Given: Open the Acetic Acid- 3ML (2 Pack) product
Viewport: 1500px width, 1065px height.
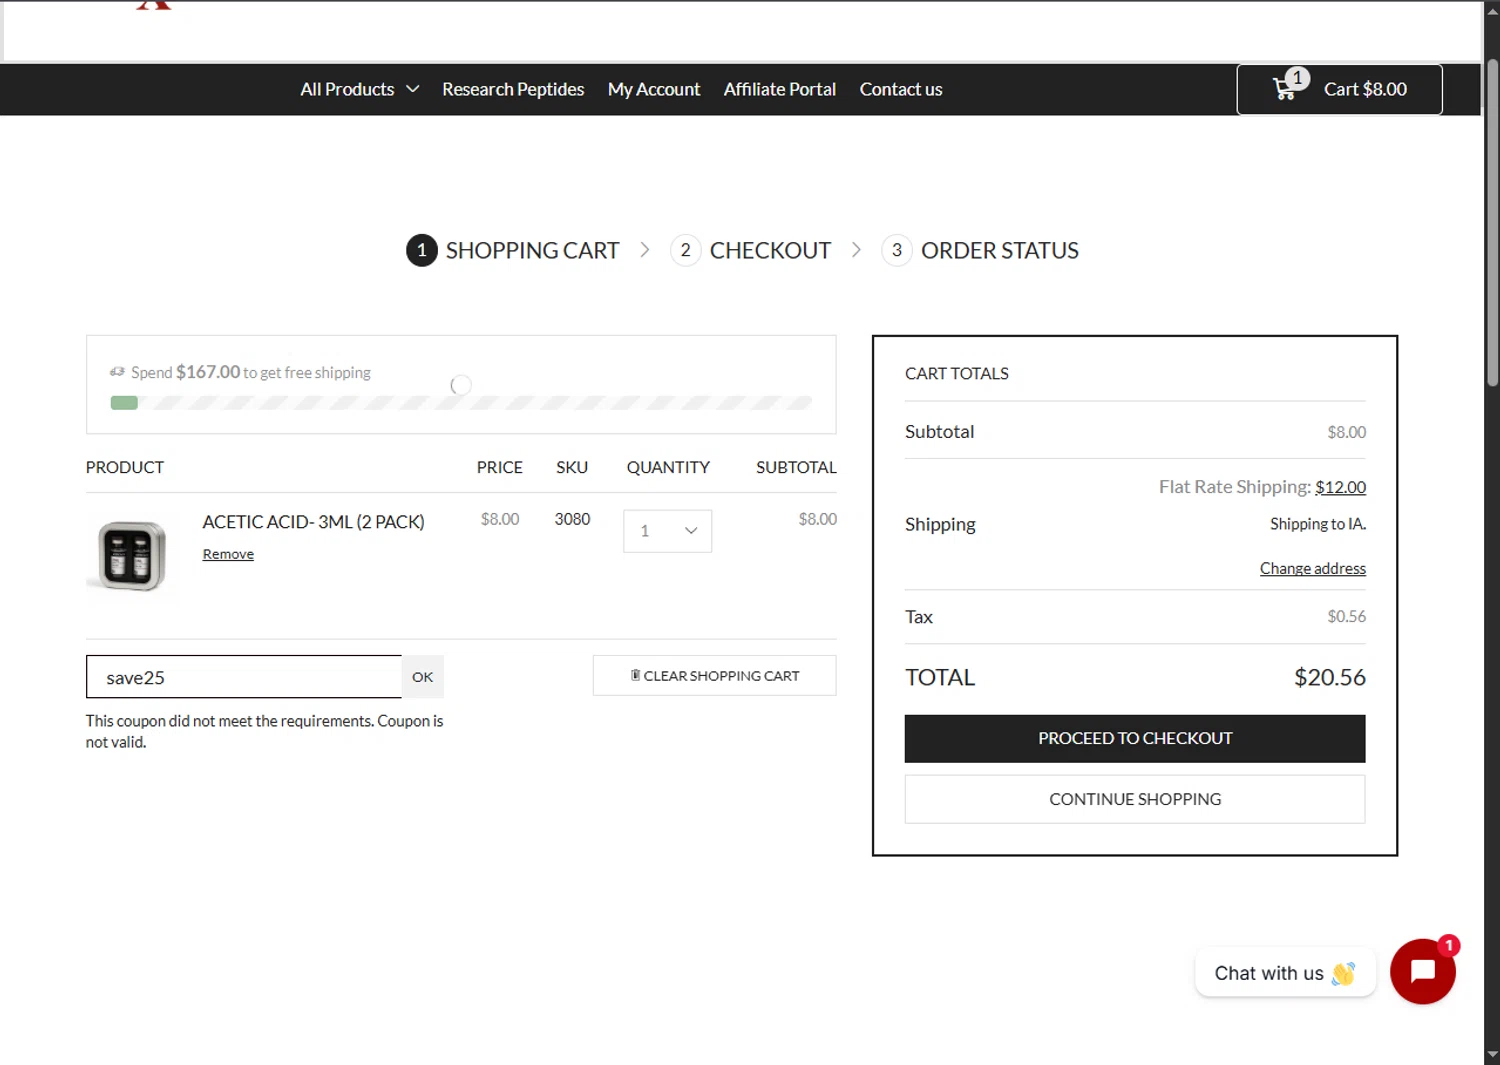Looking at the screenshot, I should click(x=313, y=522).
